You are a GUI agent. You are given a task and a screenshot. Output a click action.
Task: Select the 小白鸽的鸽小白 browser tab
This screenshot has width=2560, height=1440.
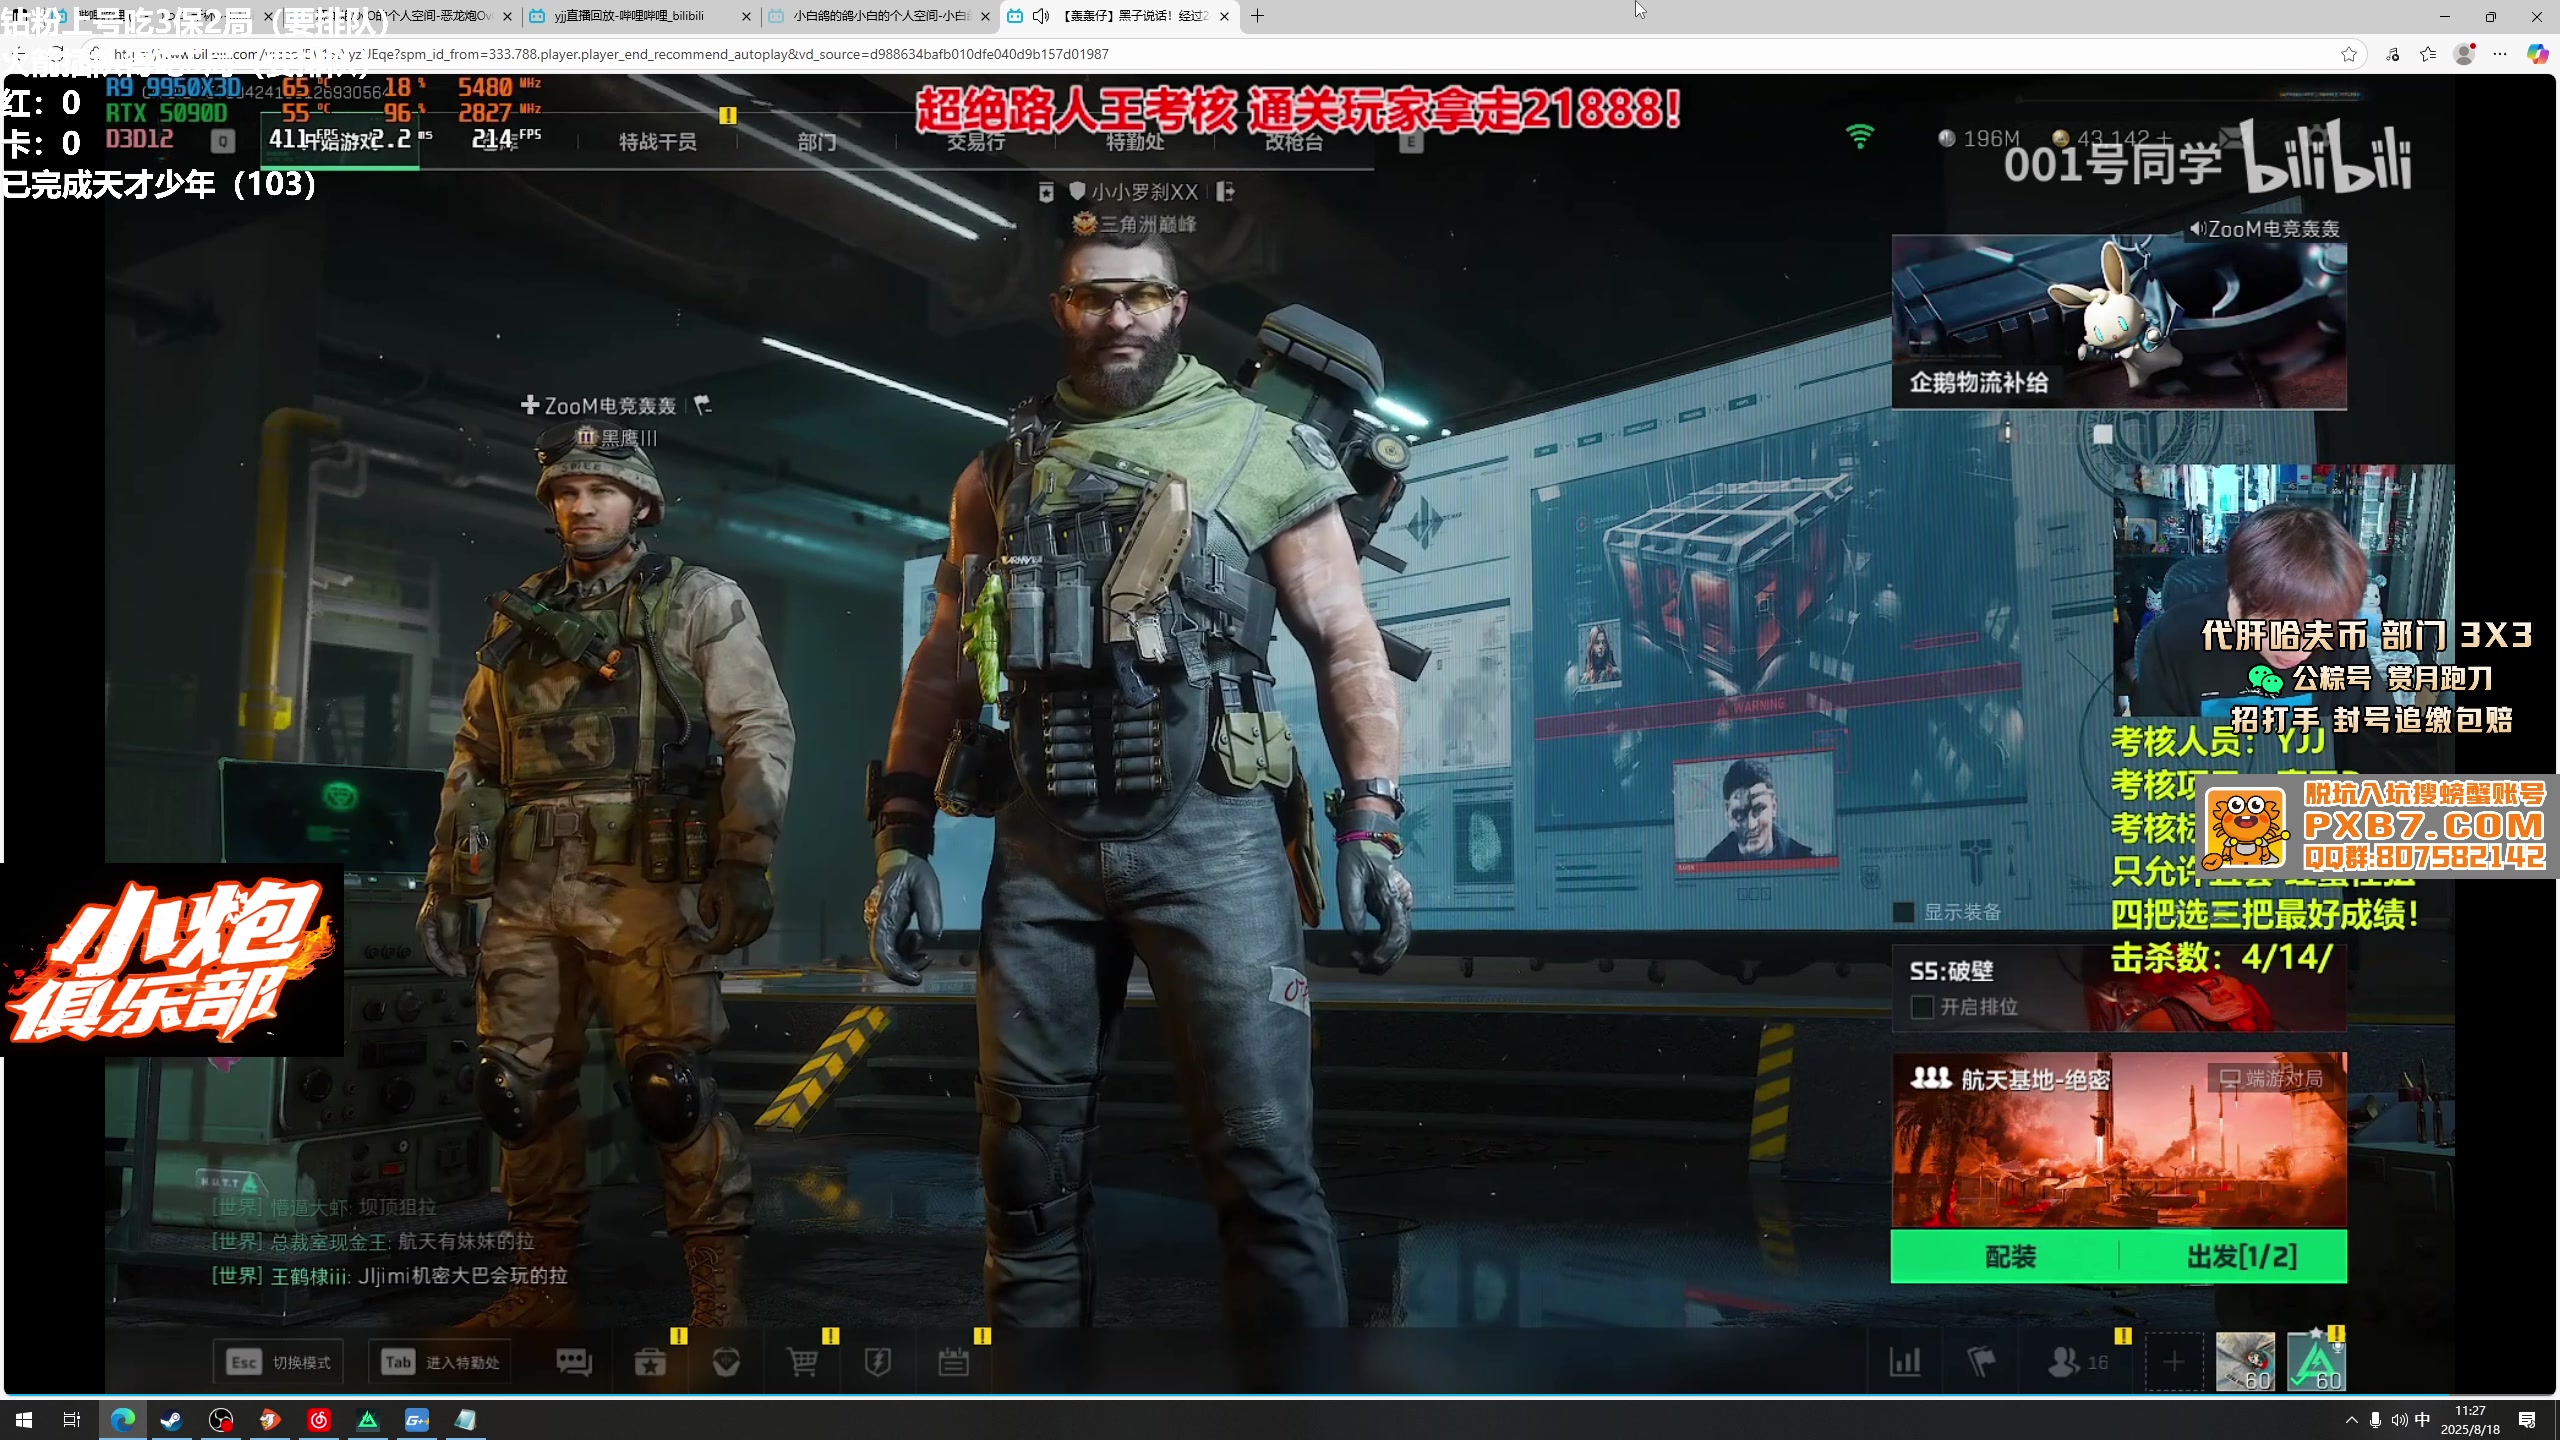coord(880,16)
